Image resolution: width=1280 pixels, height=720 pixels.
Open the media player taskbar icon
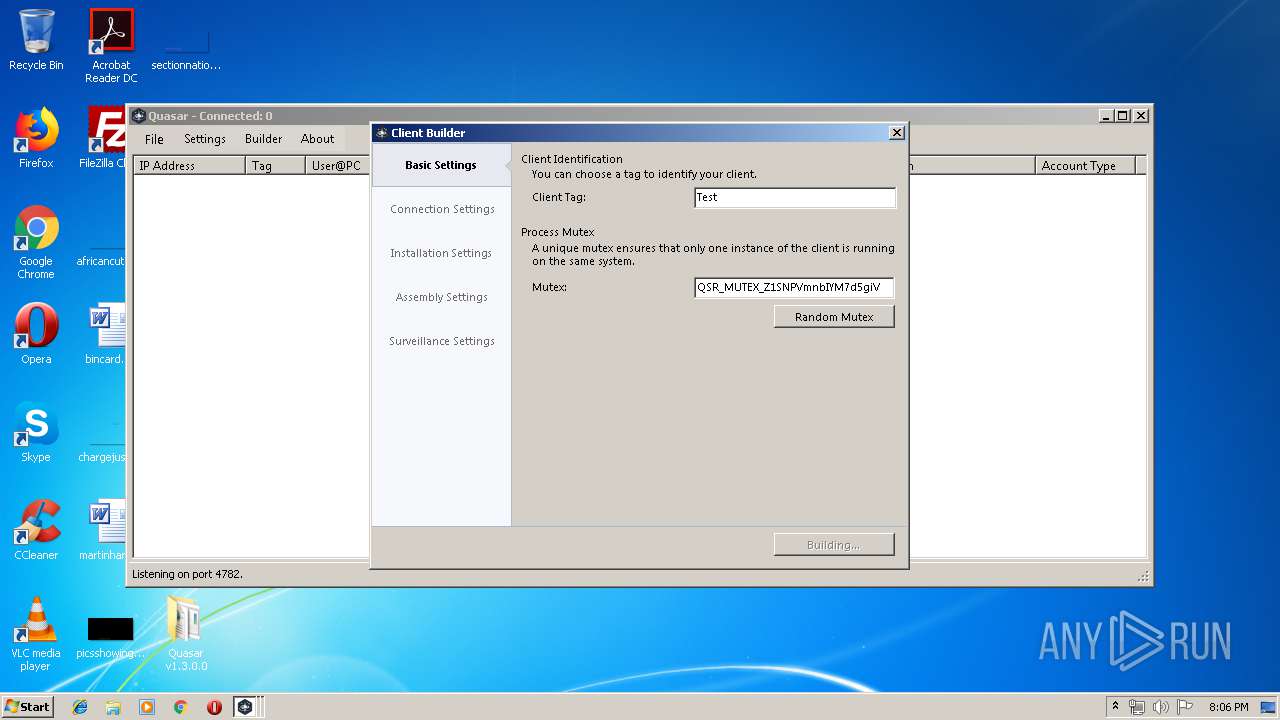(x=147, y=707)
